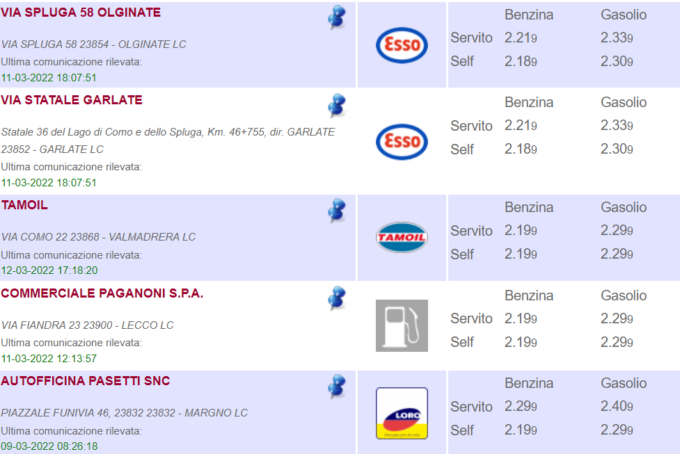Click the address Via Fiandra 23 Lecco
Viewport: 680px width, 454px height.
[x=87, y=325]
